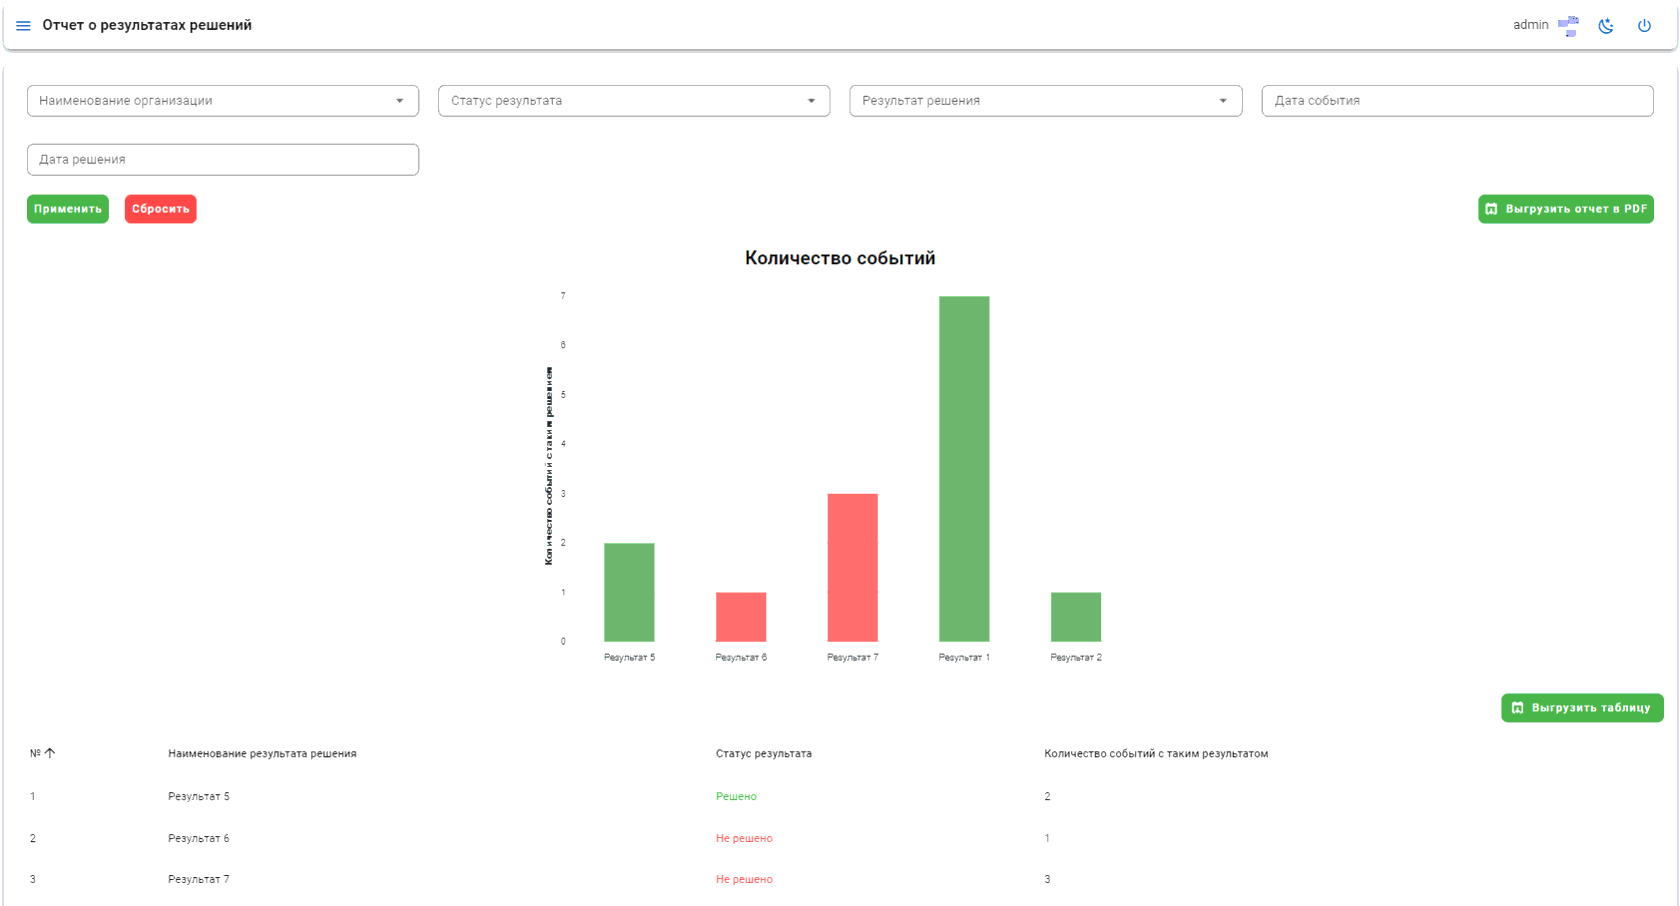Click Количество событий с таким результатом header
Screen dimensions: 1680x906
[x=1156, y=754]
